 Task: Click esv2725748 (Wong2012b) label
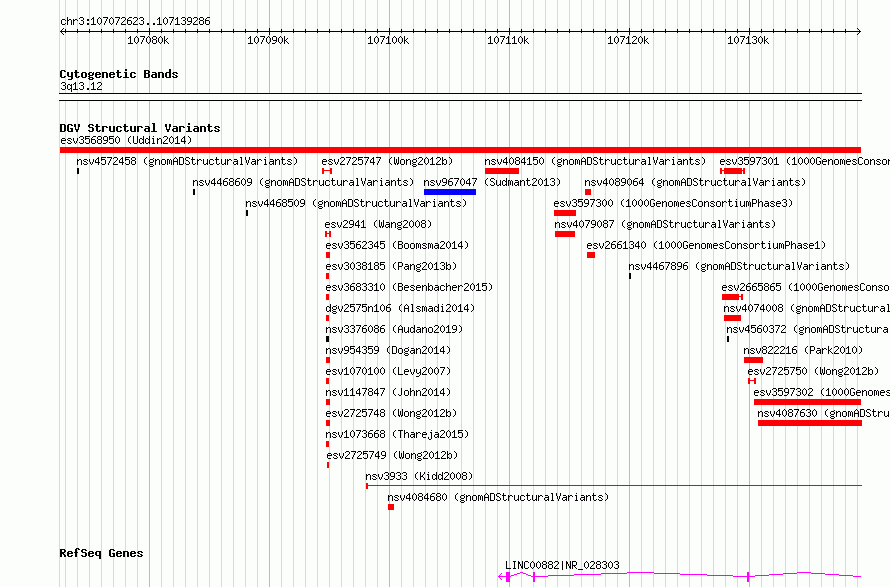[x=391, y=413]
